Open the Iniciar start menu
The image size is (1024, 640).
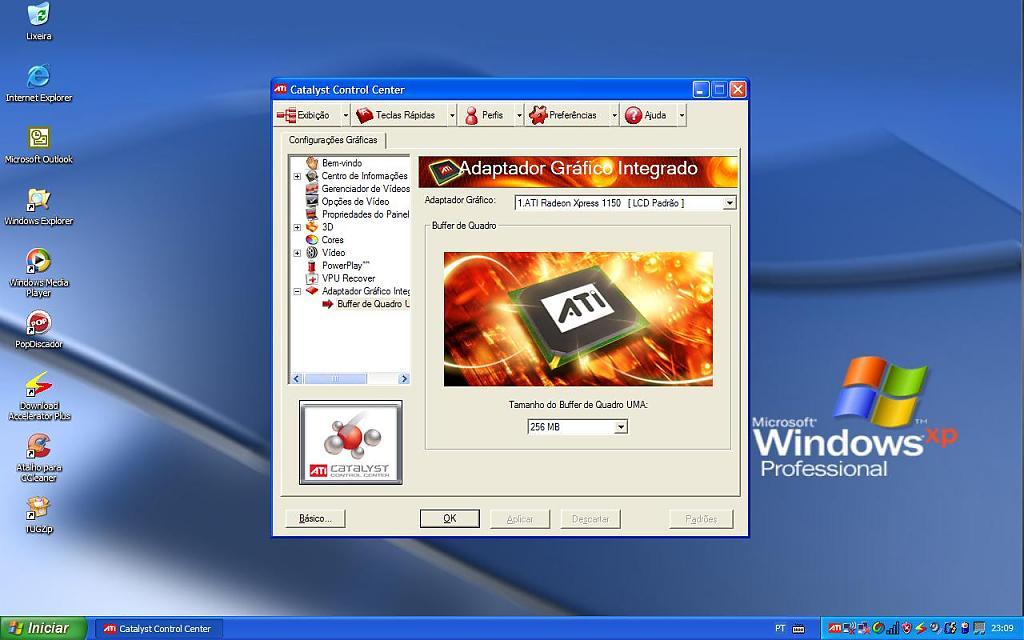43,628
